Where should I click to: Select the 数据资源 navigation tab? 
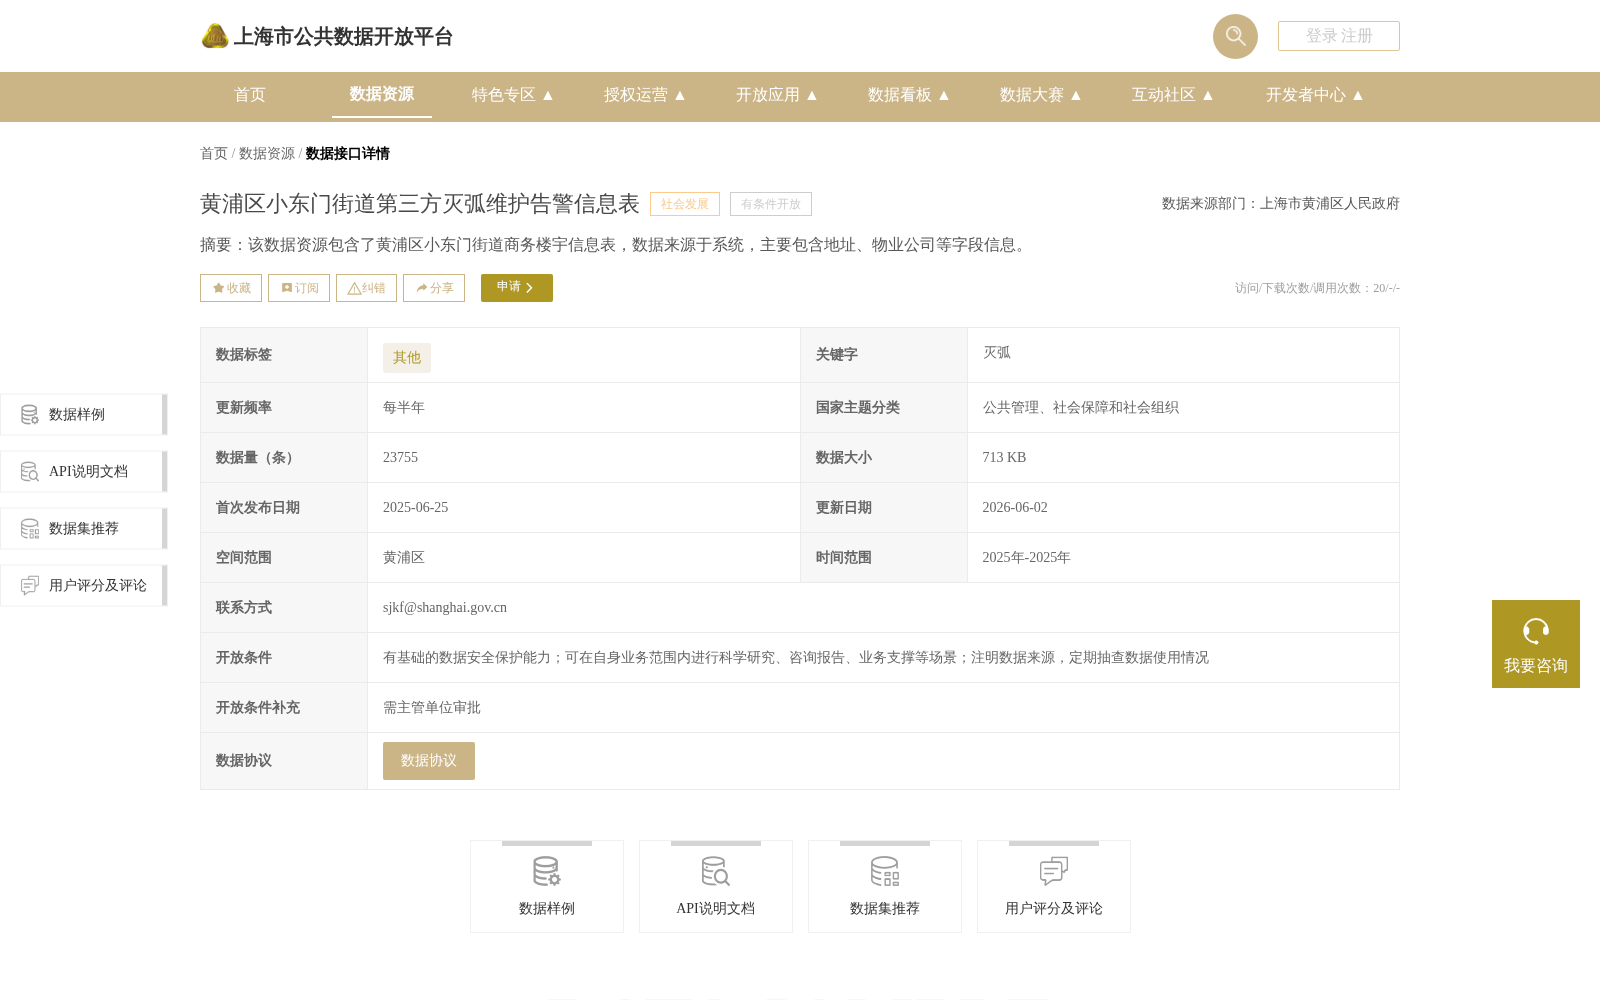382,94
